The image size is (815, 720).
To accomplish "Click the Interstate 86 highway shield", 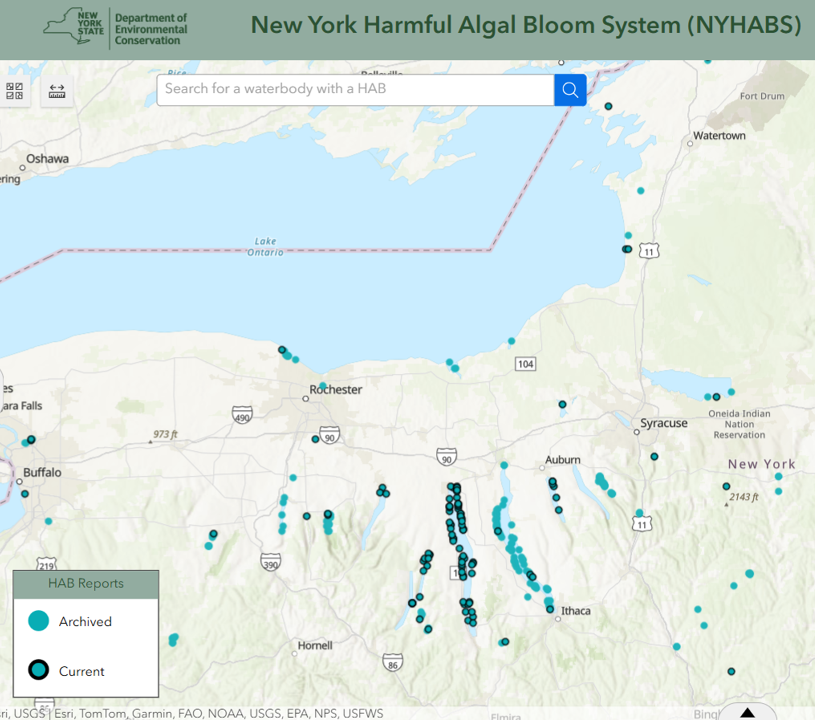I will pos(393,662).
